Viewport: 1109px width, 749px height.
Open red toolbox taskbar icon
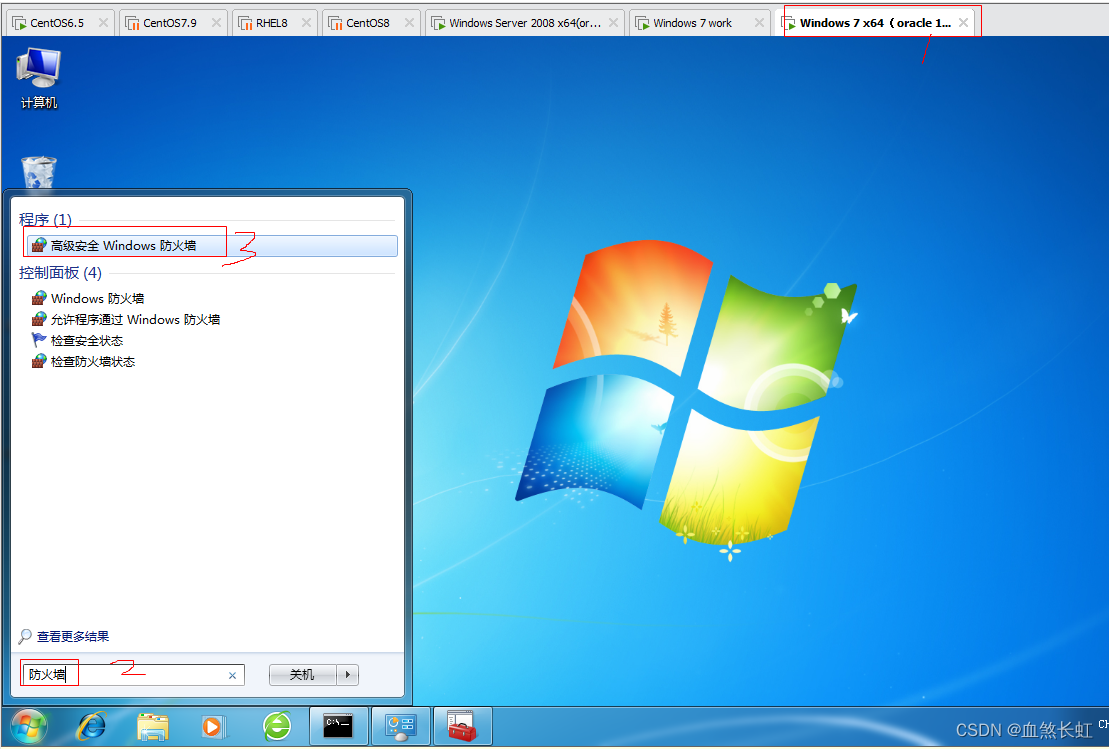(462, 726)
